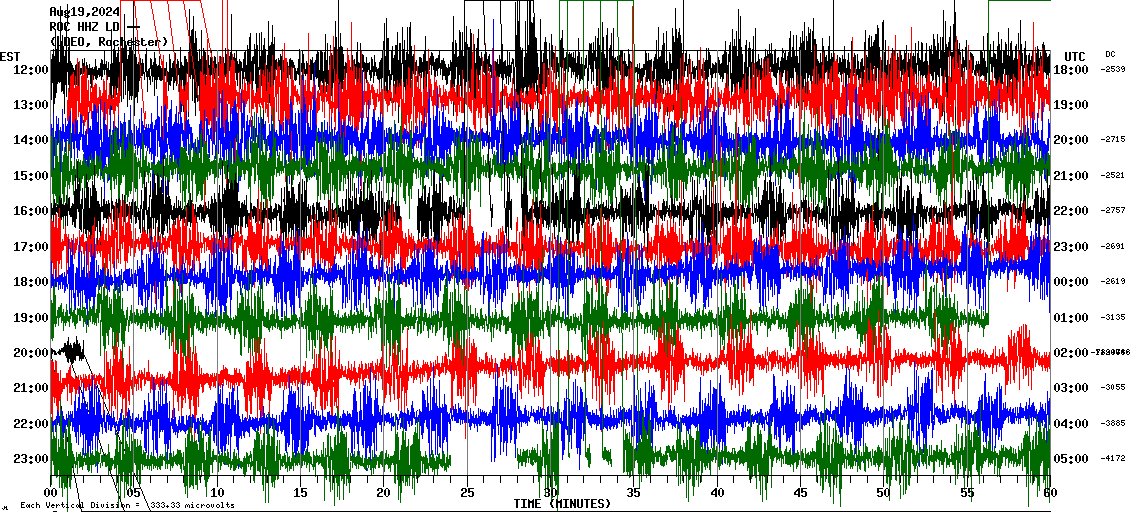Click the vertical division microvolts scale note
This screenshot has height=519, width=1130.
tap(127, 505)
